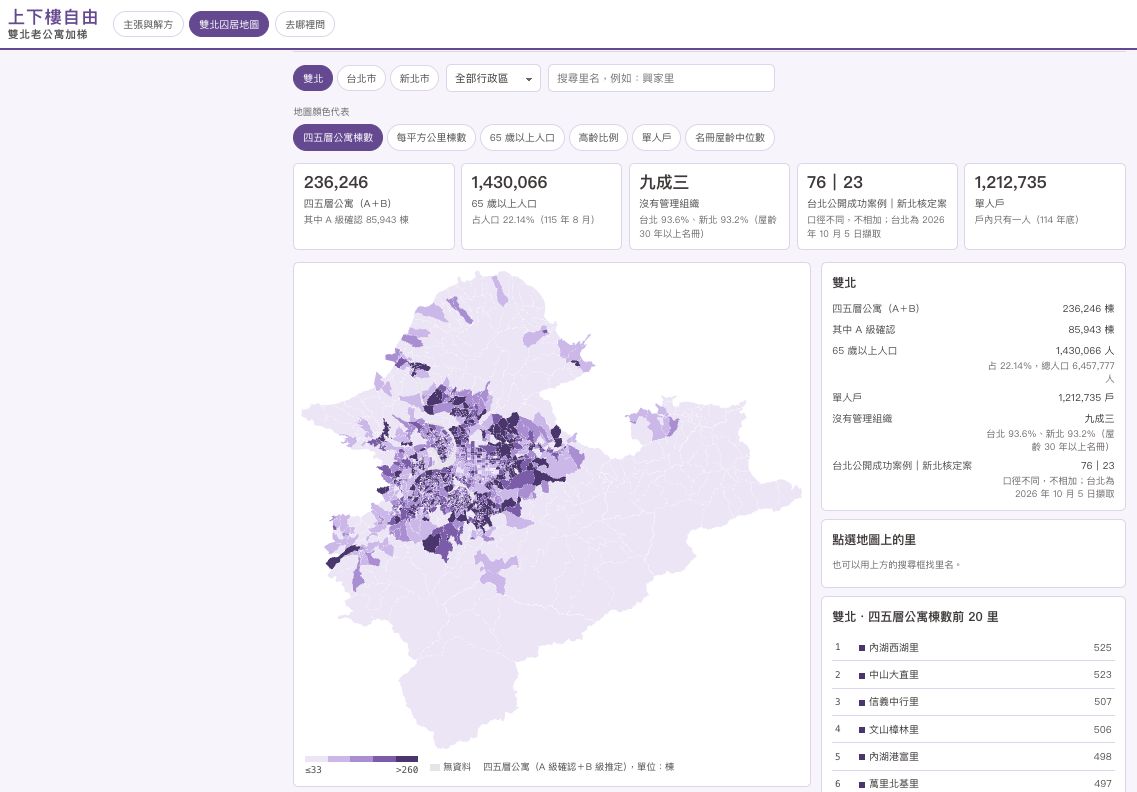This screenshot has width=1137, height=792.
Task: Color the map by 高齡比例
Action: coord(598,138)
